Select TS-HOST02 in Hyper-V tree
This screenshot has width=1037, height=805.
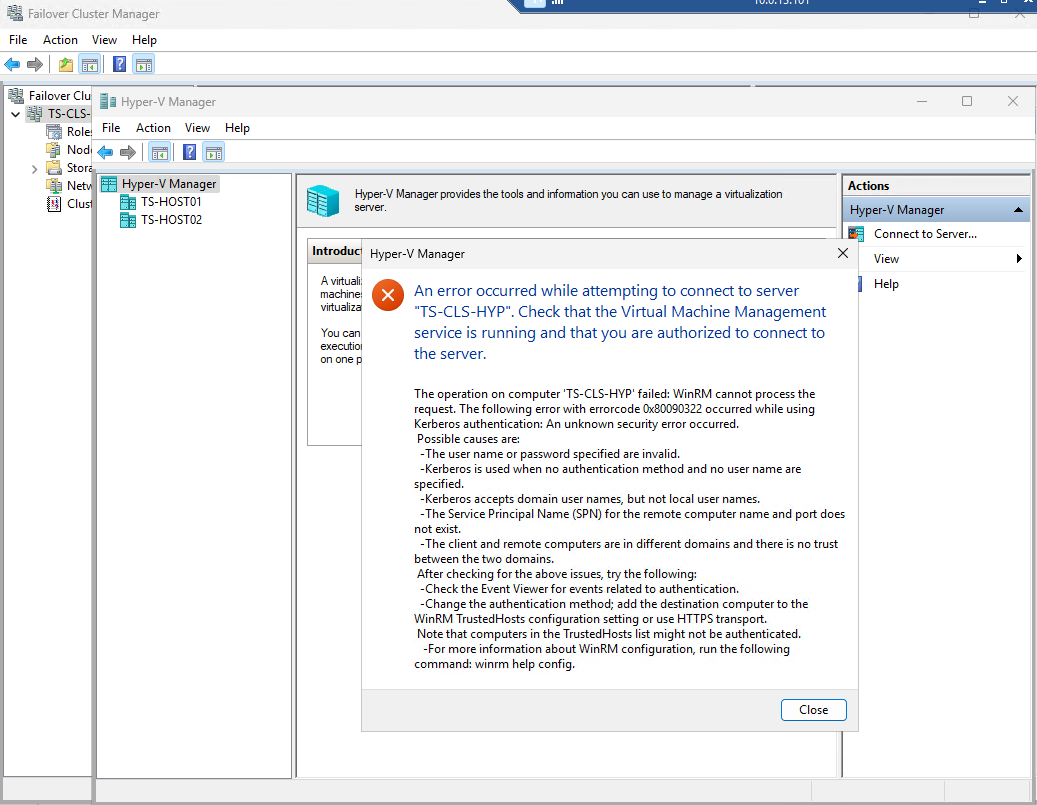[x=171, y=220]
